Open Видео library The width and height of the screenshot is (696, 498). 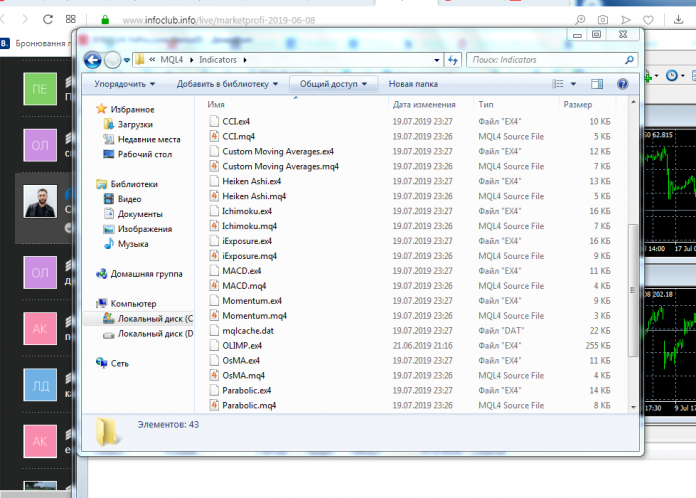130,199
